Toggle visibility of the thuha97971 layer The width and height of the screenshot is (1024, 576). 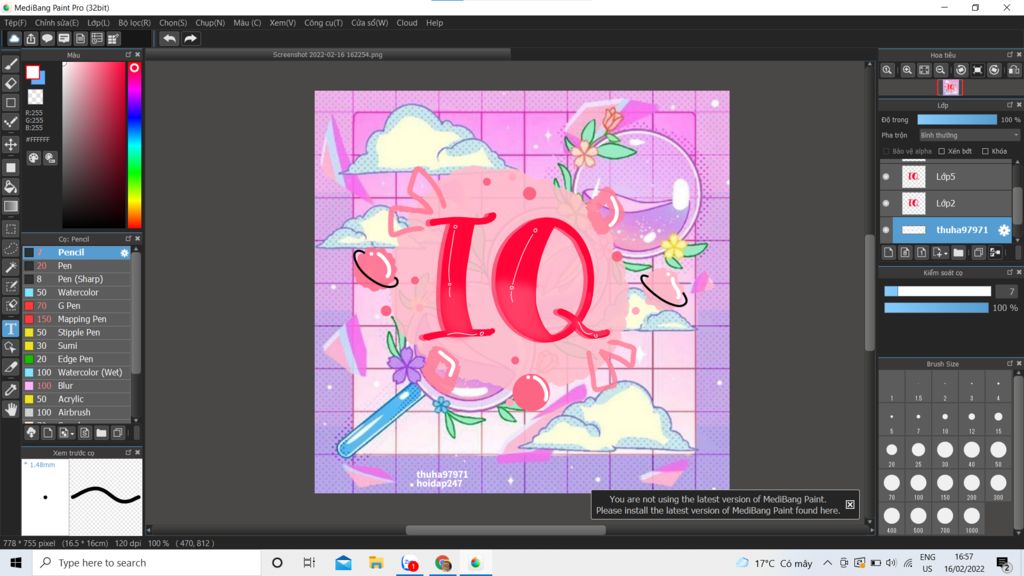886,230
